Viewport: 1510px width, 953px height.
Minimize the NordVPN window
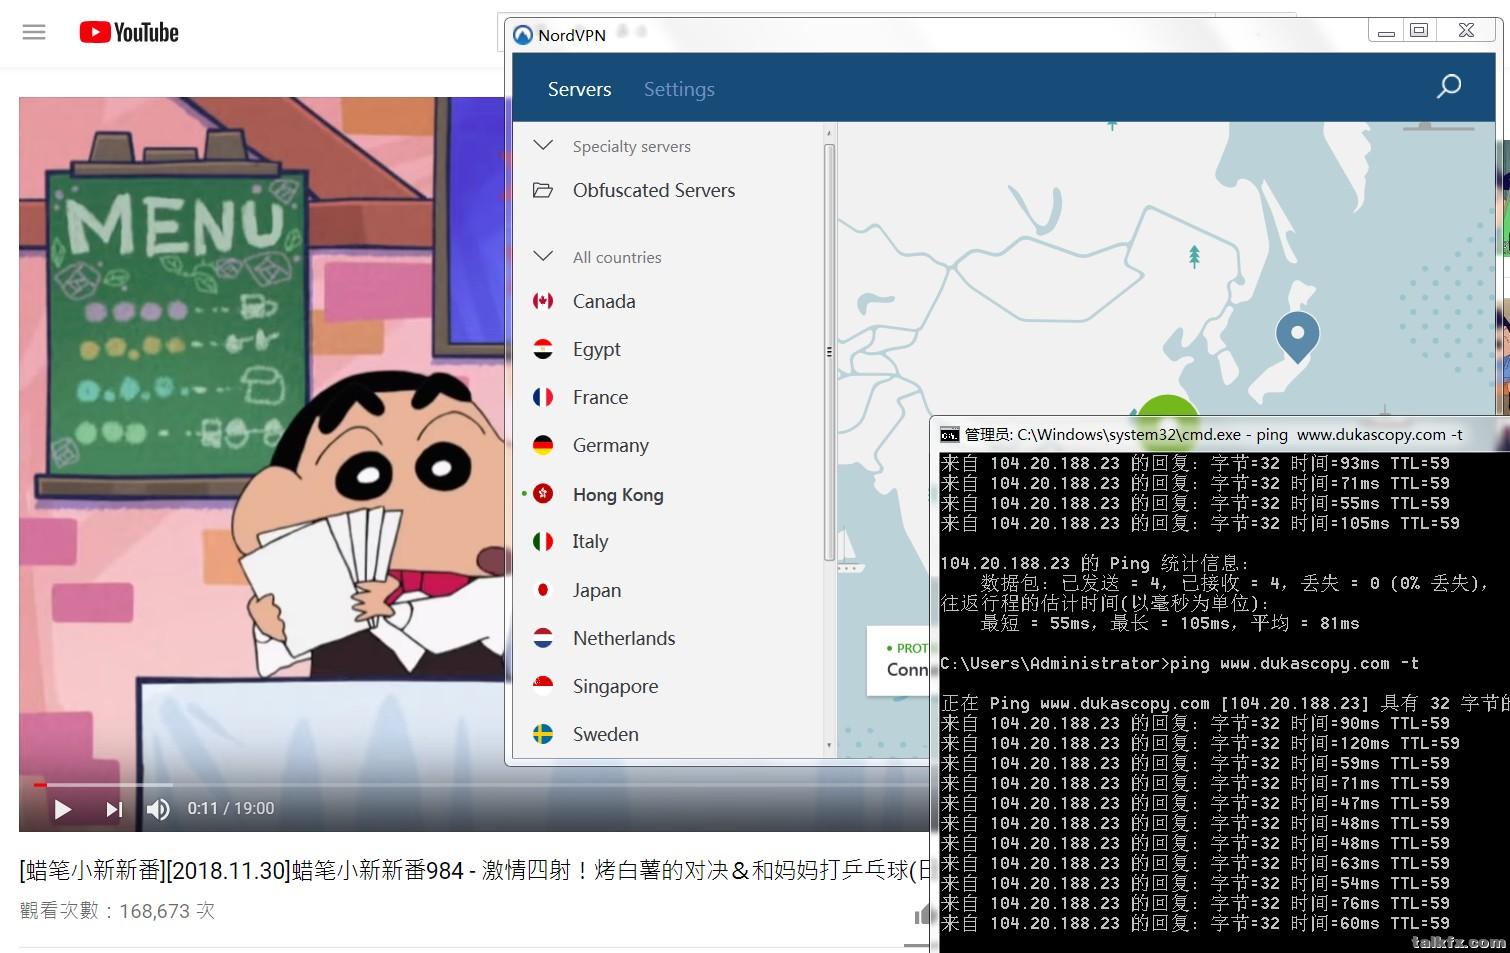(x=1386, y=31)
